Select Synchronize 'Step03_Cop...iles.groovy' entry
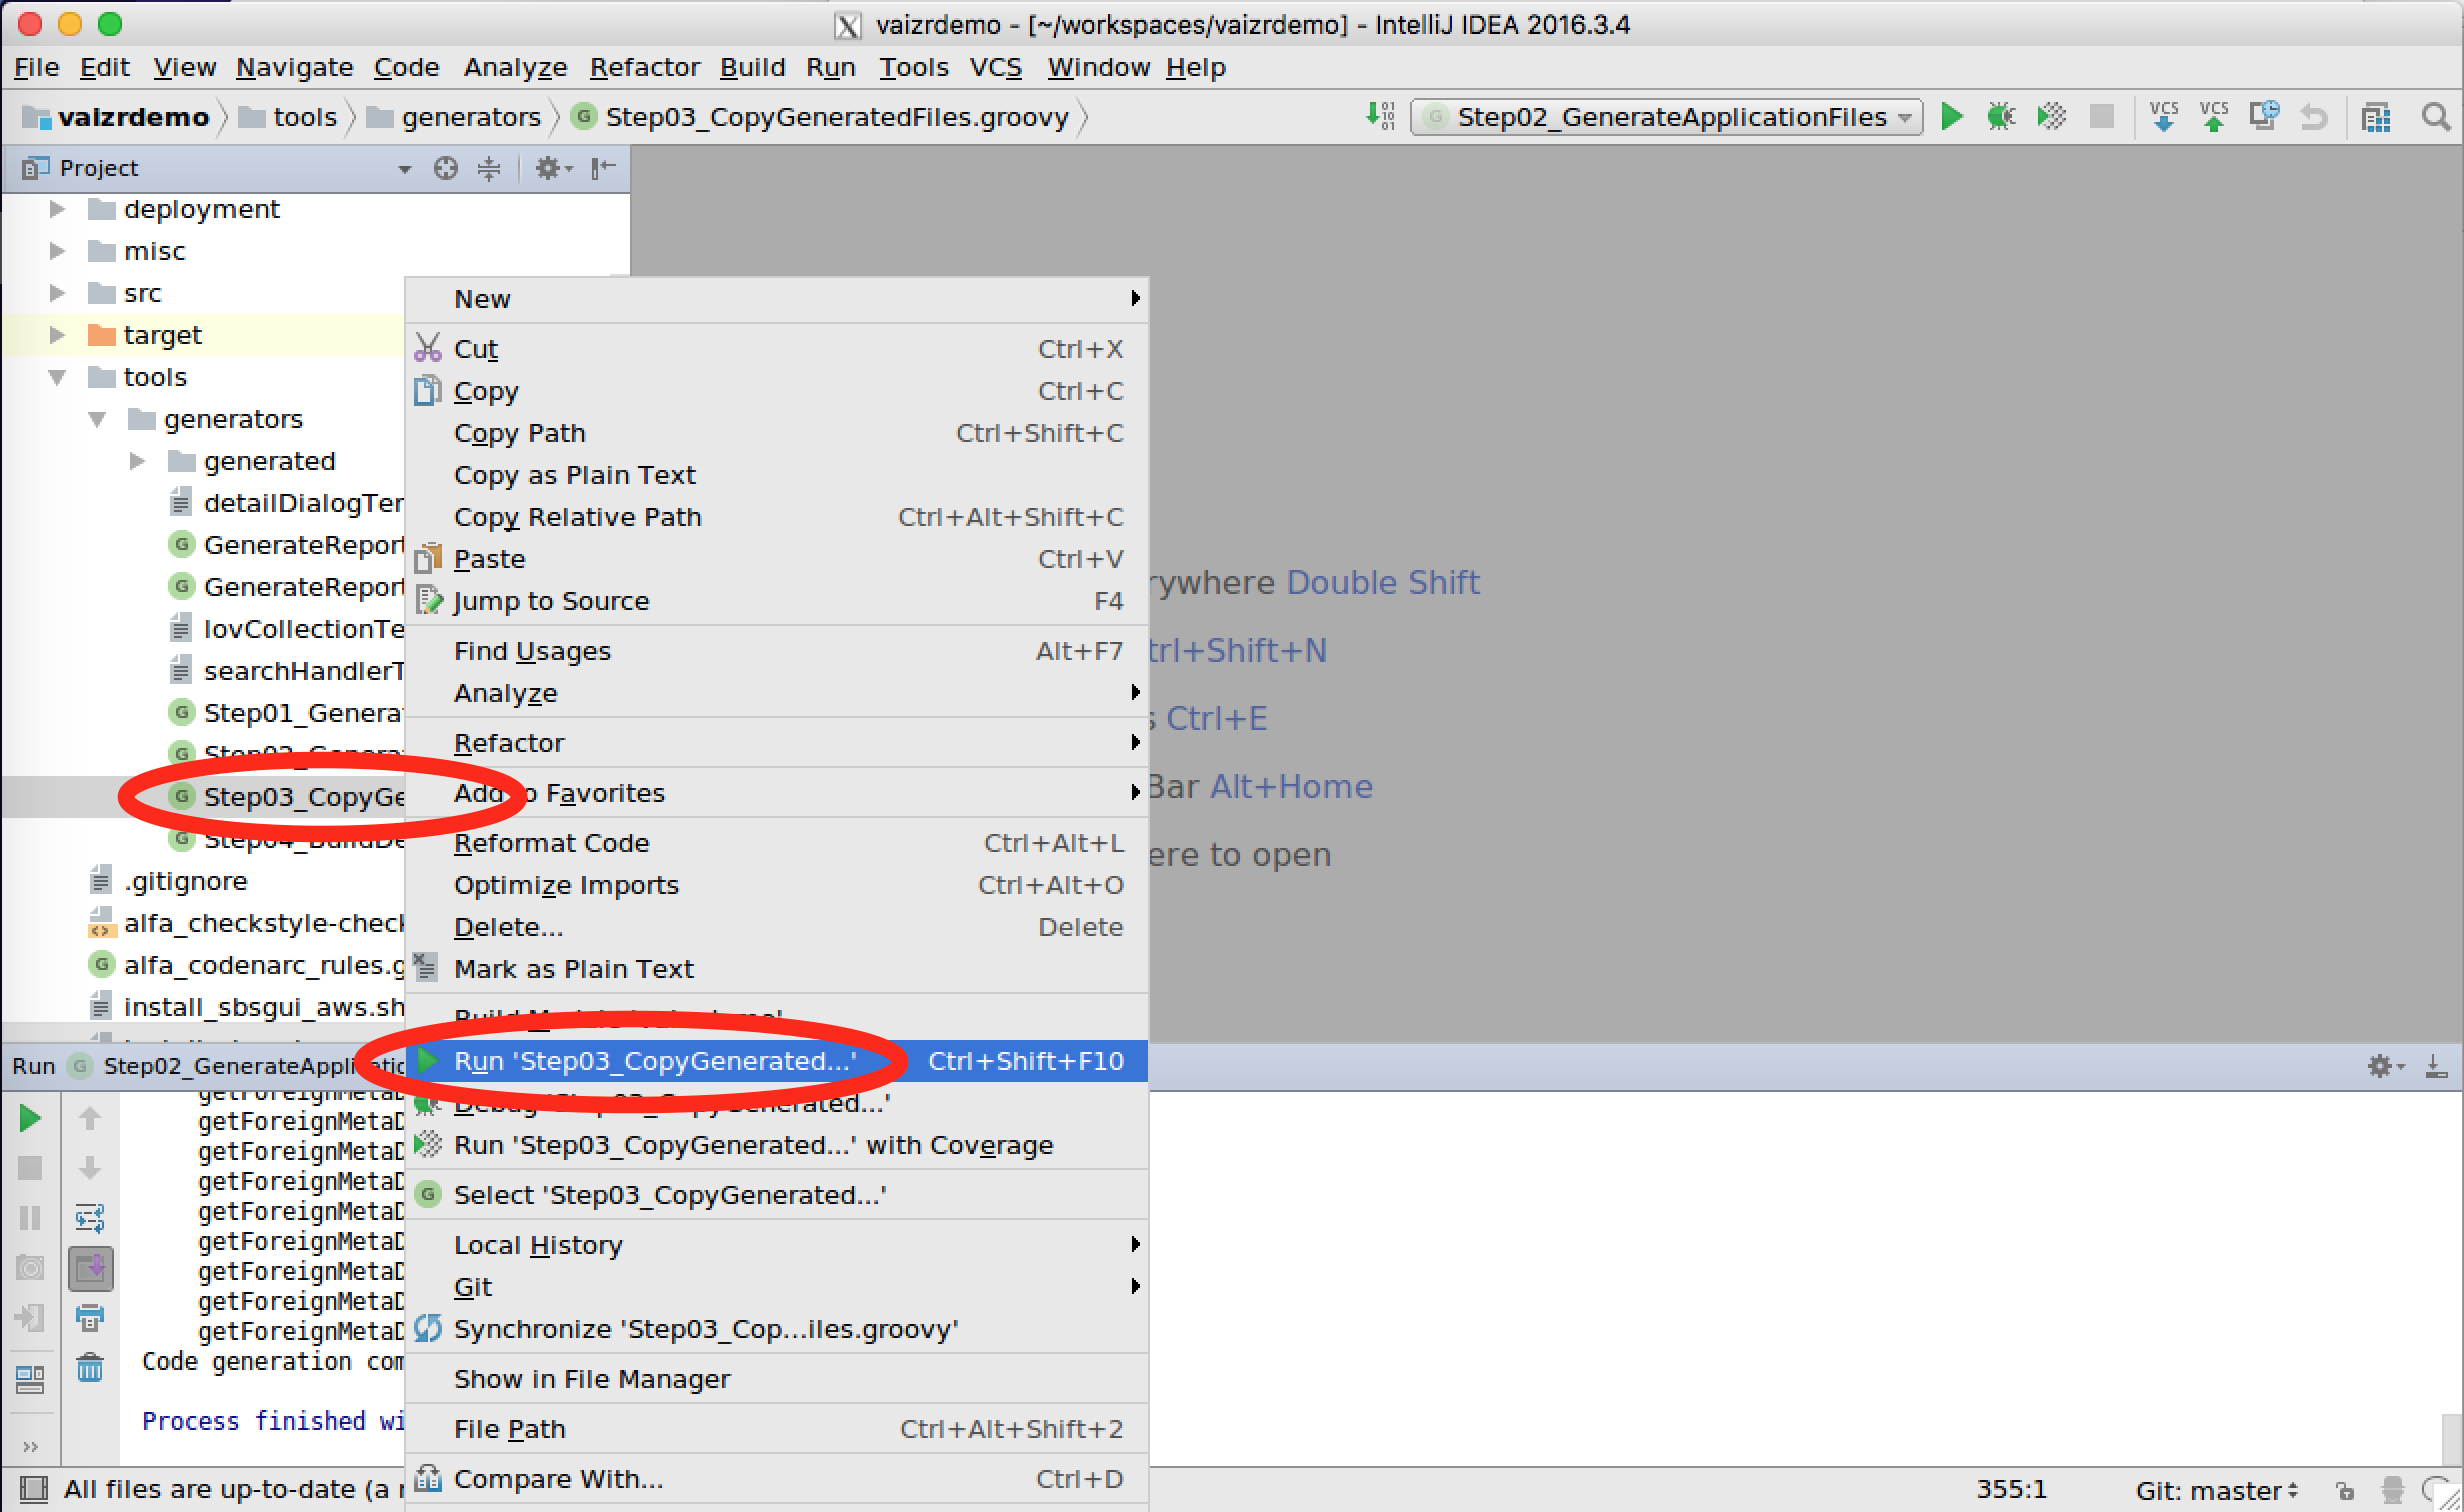2464x1512 pixels. click(x=776, y=1329)
